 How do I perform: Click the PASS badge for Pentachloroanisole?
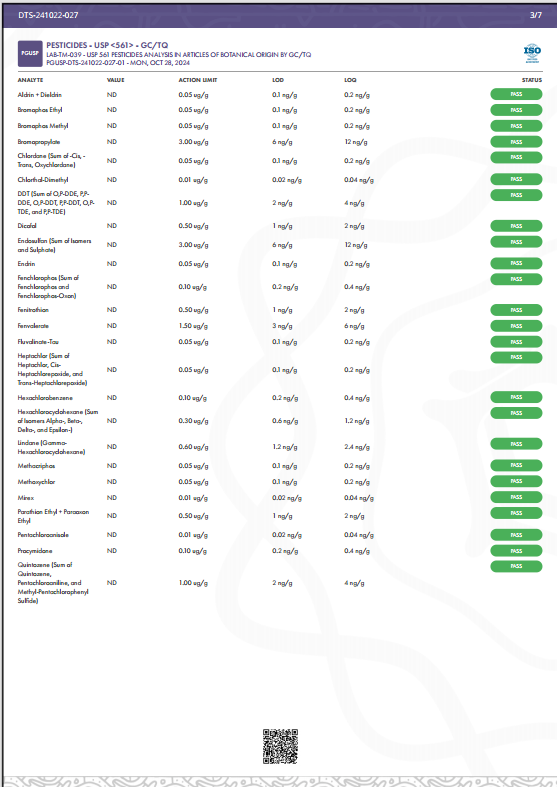(x=516, y=535)
